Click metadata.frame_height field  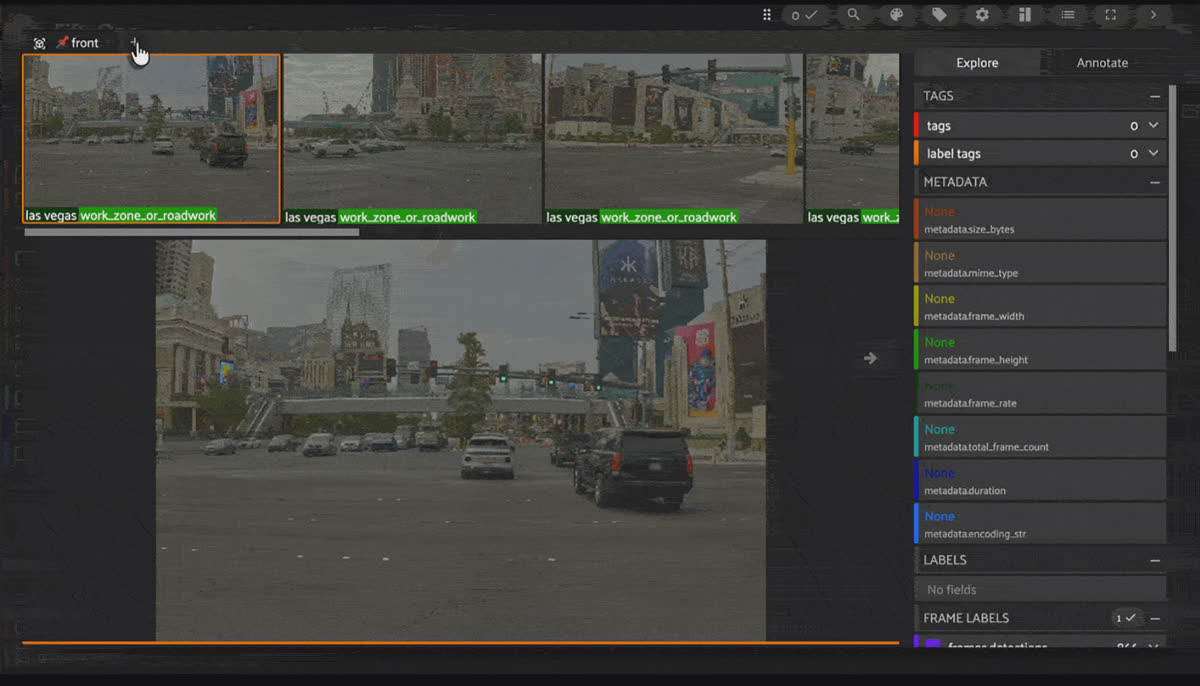1040,350
